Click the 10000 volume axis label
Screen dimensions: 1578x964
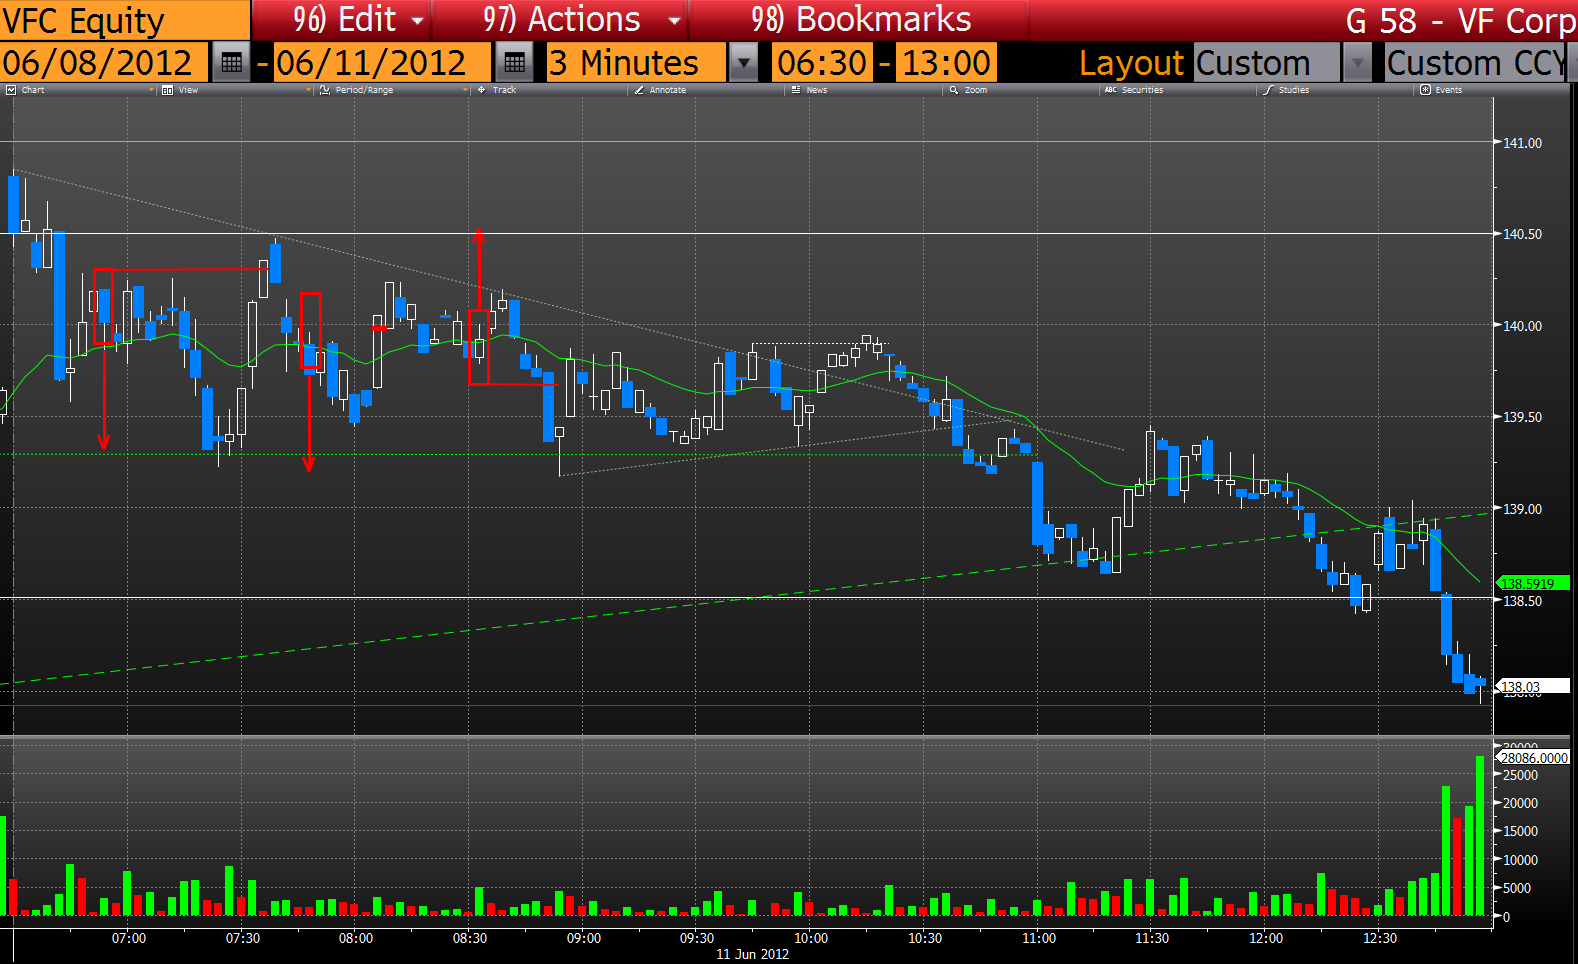pyautogui.click(x=1521, y=860)
